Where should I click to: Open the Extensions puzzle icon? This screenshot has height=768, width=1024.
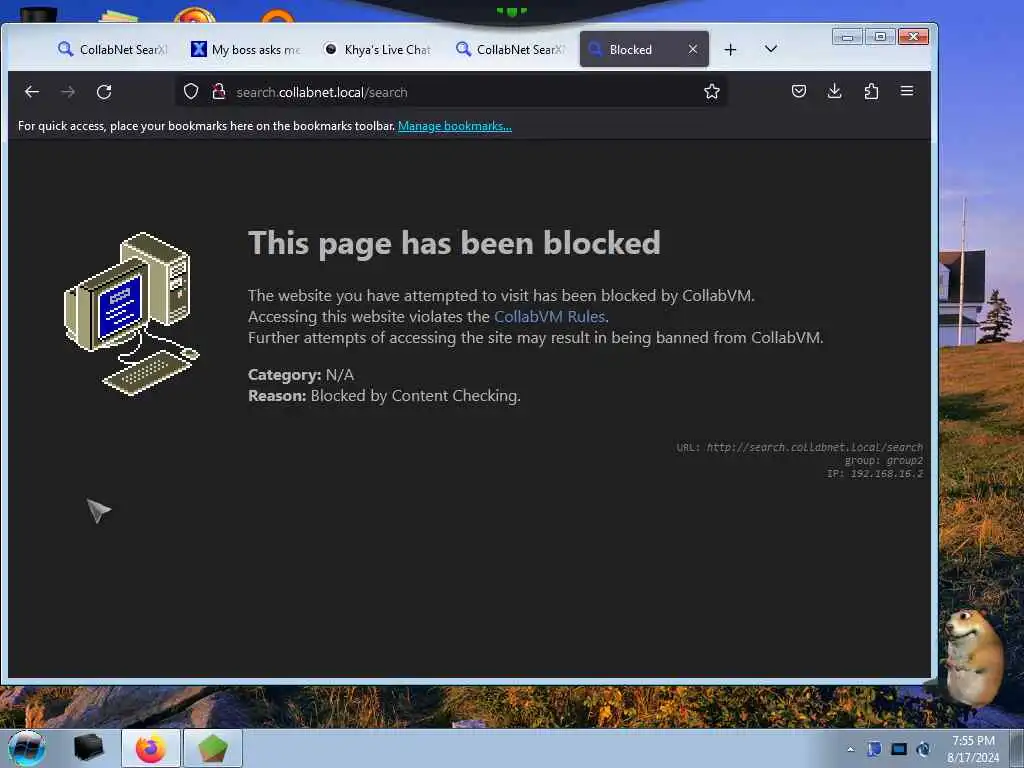pos(871,91)
